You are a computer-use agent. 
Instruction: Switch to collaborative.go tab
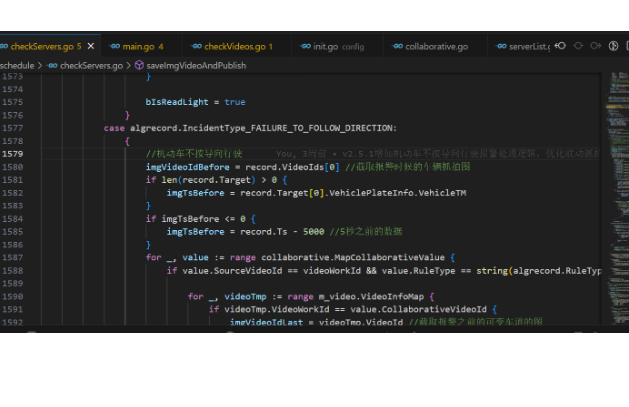436,46
